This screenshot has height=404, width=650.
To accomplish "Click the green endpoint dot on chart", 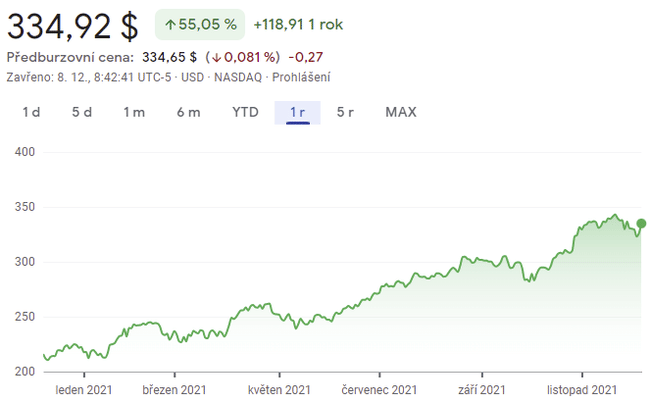I will coord(641,224).
